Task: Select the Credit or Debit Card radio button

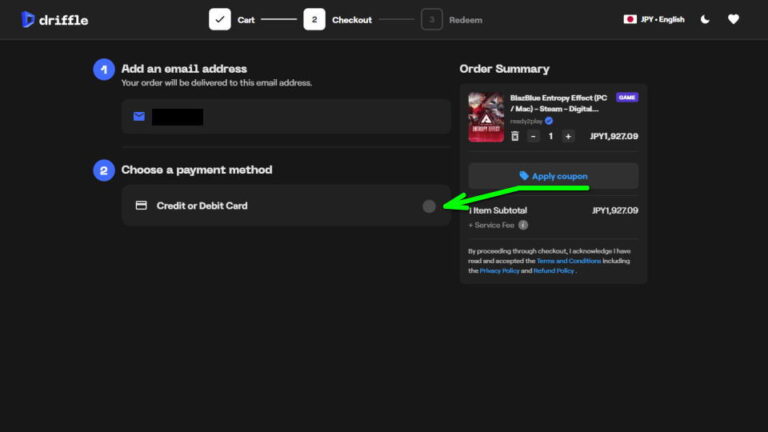Action: point(429,206)
